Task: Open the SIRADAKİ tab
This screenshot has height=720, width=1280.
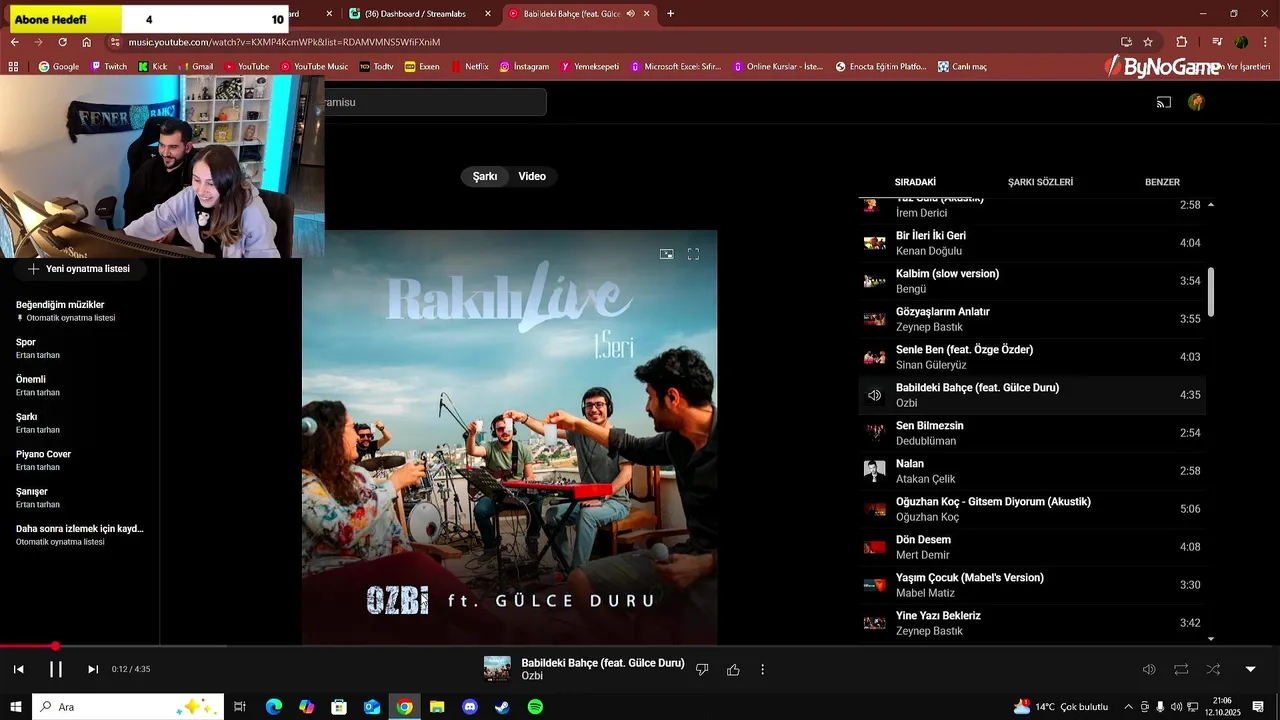Action: [915, 182]
